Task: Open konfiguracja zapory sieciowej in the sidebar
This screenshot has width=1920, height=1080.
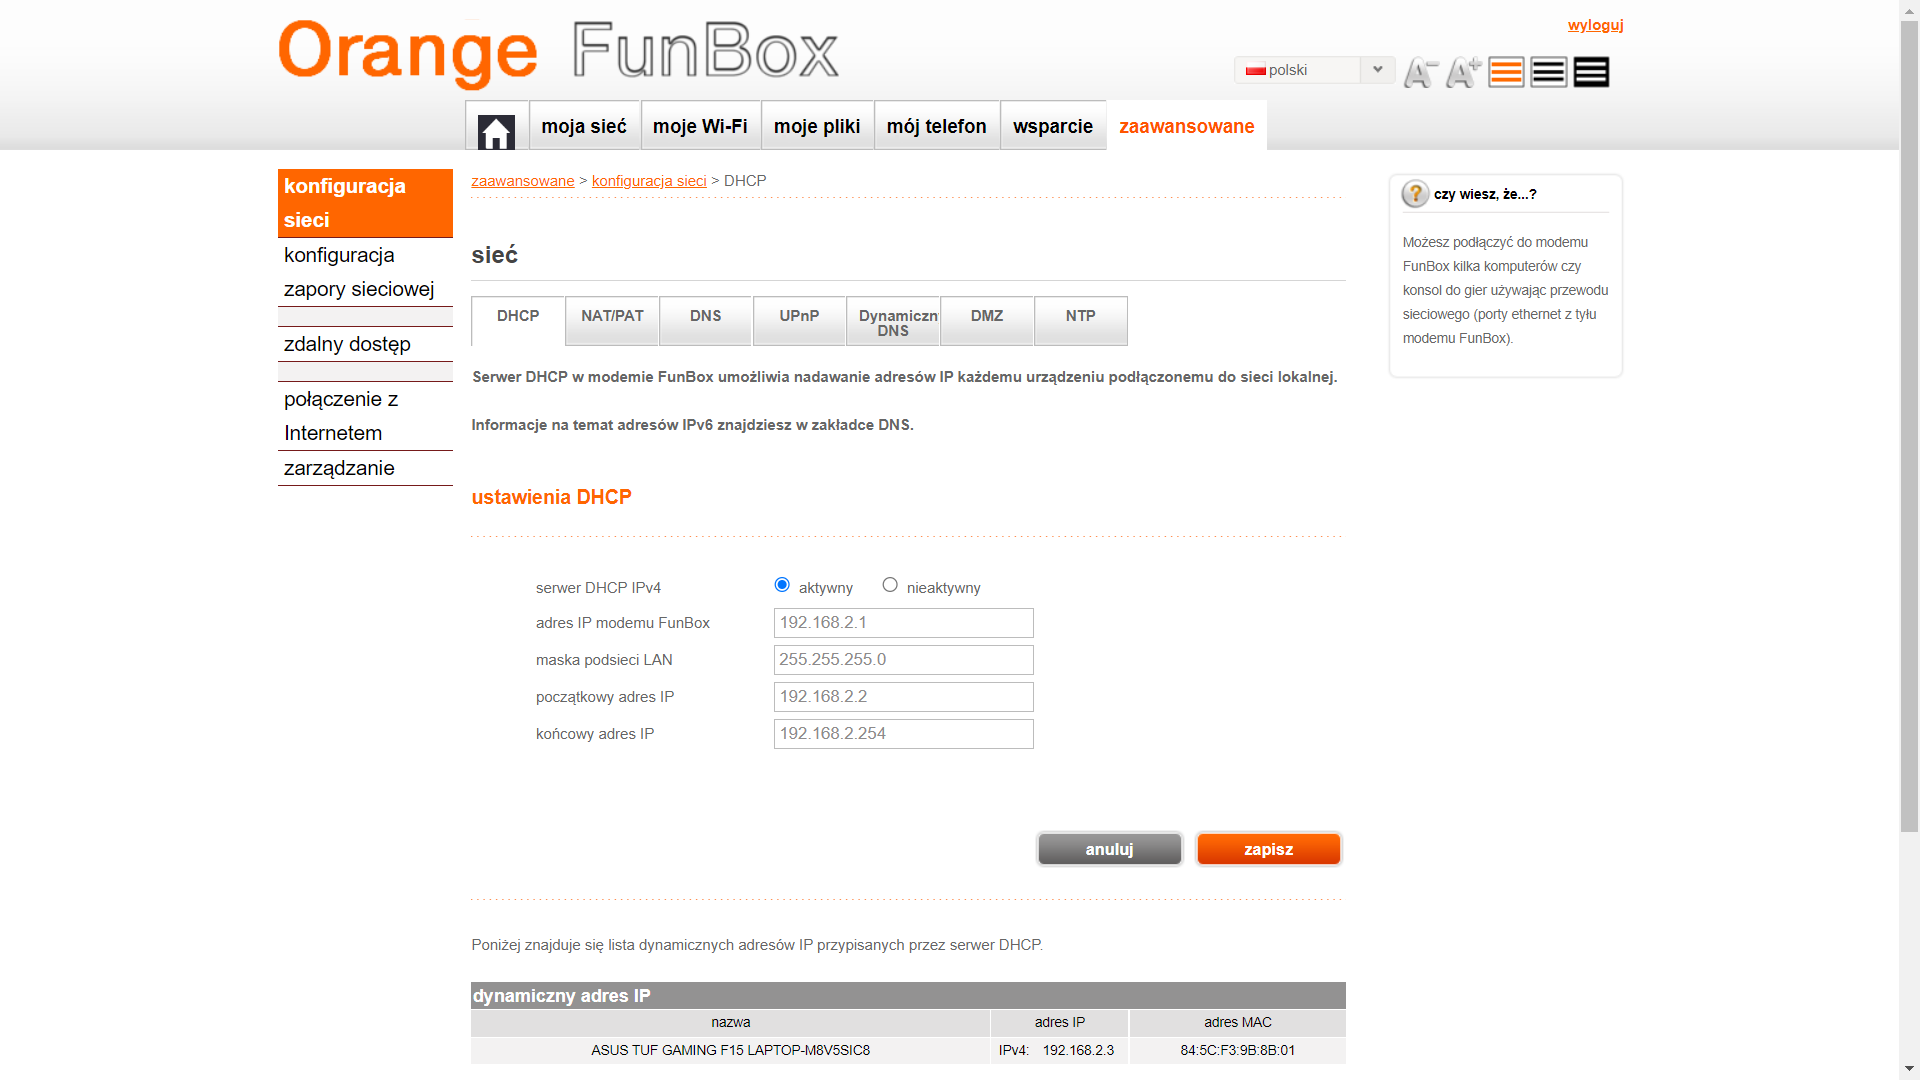Action: pos(365,272)
